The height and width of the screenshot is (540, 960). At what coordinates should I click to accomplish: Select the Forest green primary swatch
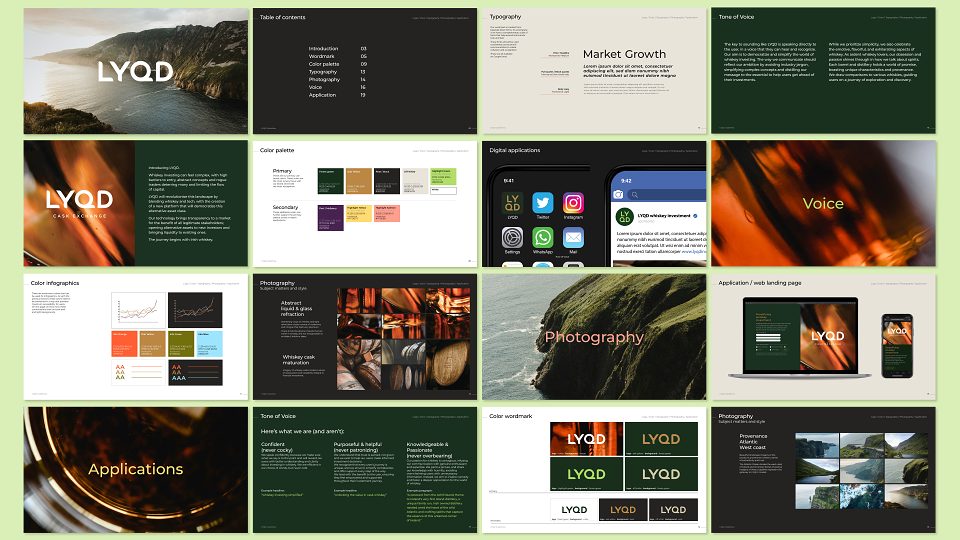[331, 181]
